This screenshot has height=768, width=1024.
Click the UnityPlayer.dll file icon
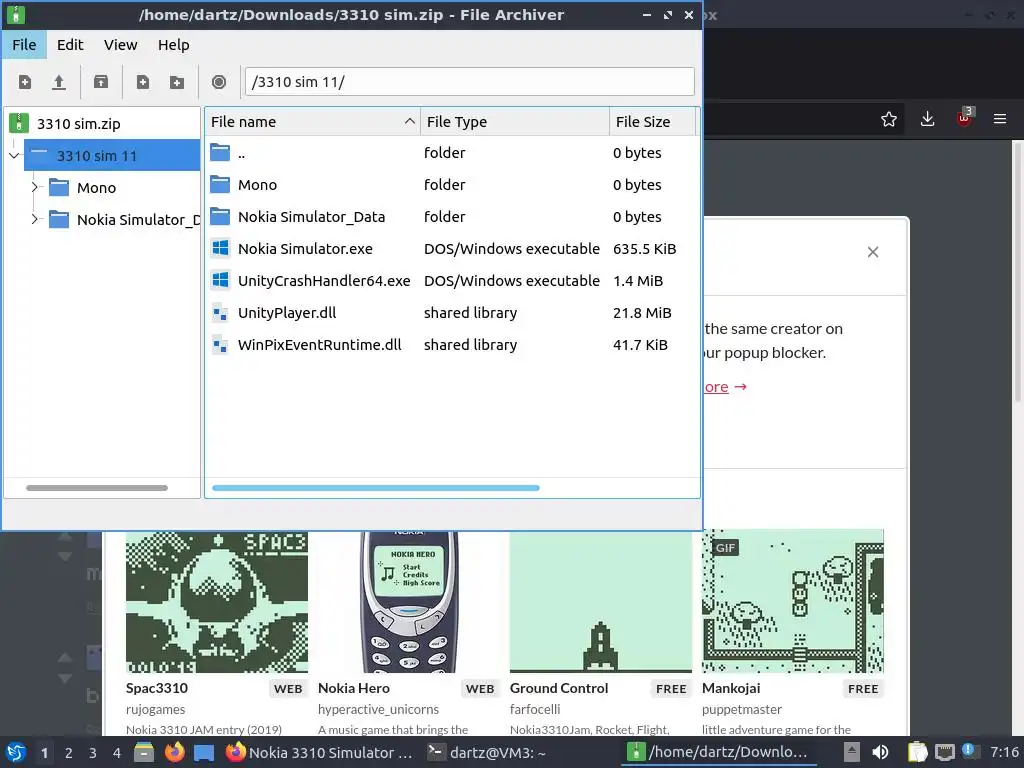(221, 312)
